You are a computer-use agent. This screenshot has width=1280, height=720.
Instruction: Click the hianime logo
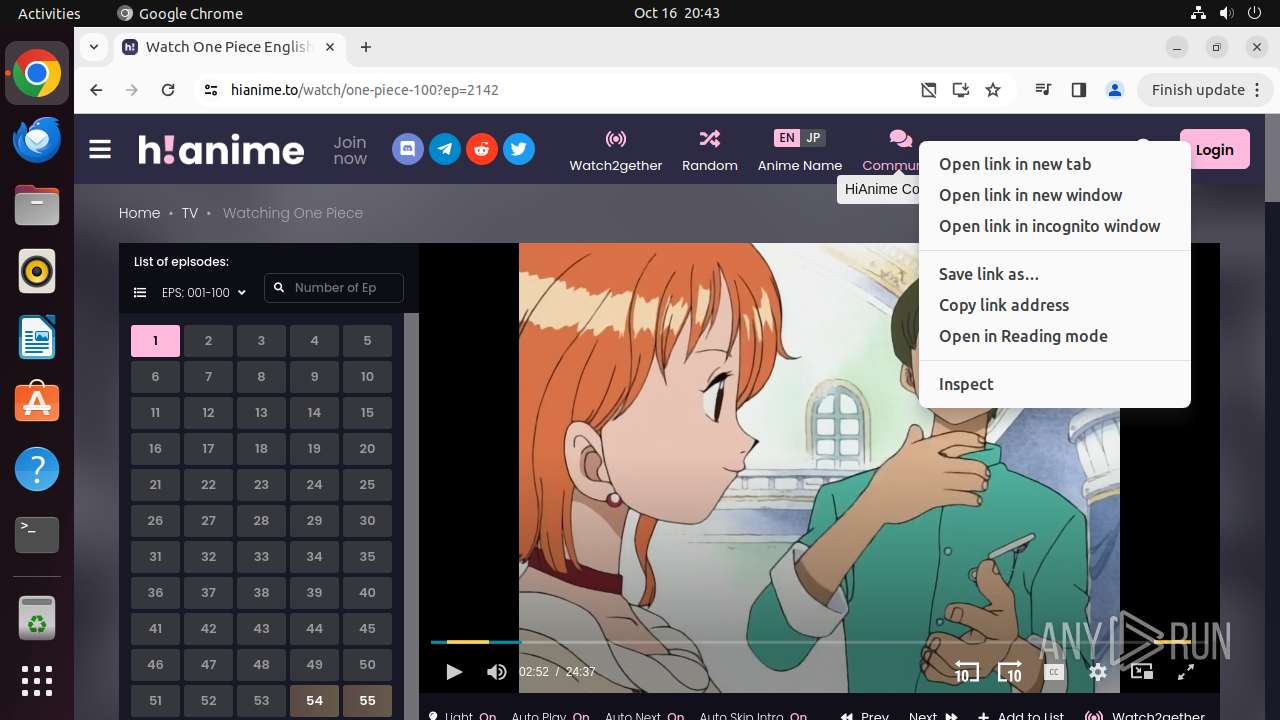coord(221,149)
